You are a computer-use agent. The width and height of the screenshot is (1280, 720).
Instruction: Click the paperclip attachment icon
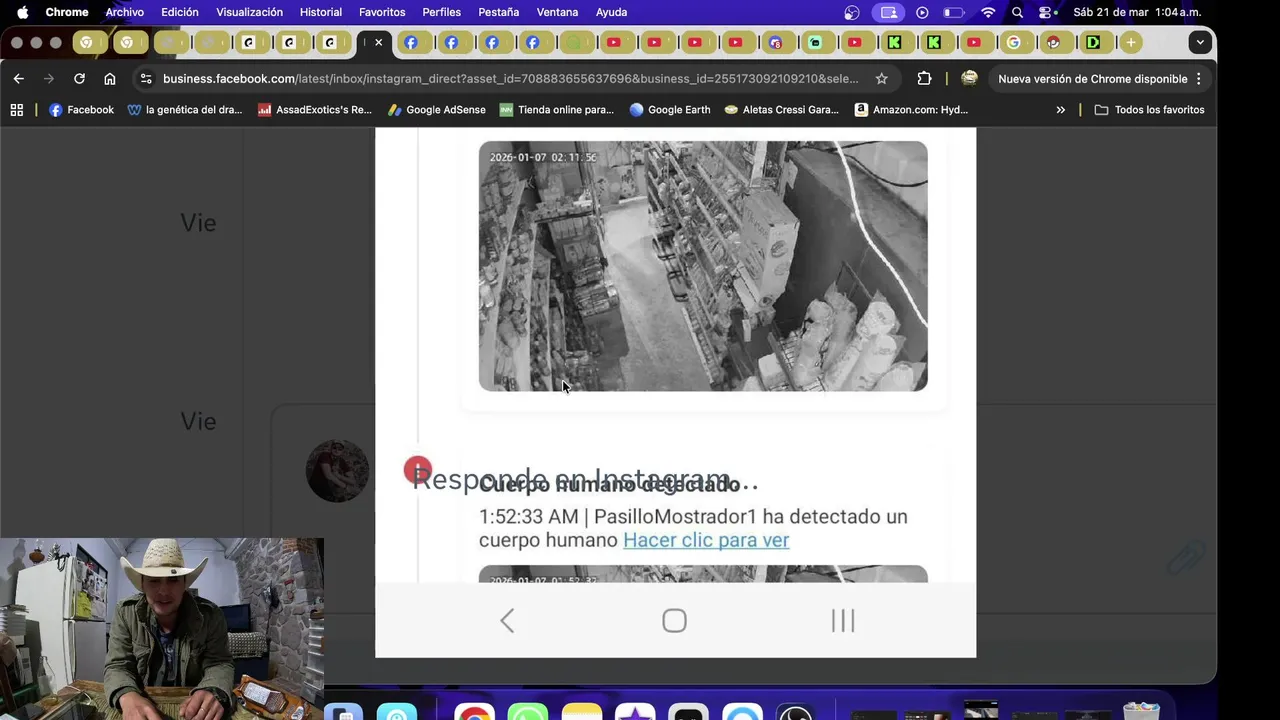coord(1186,558)
